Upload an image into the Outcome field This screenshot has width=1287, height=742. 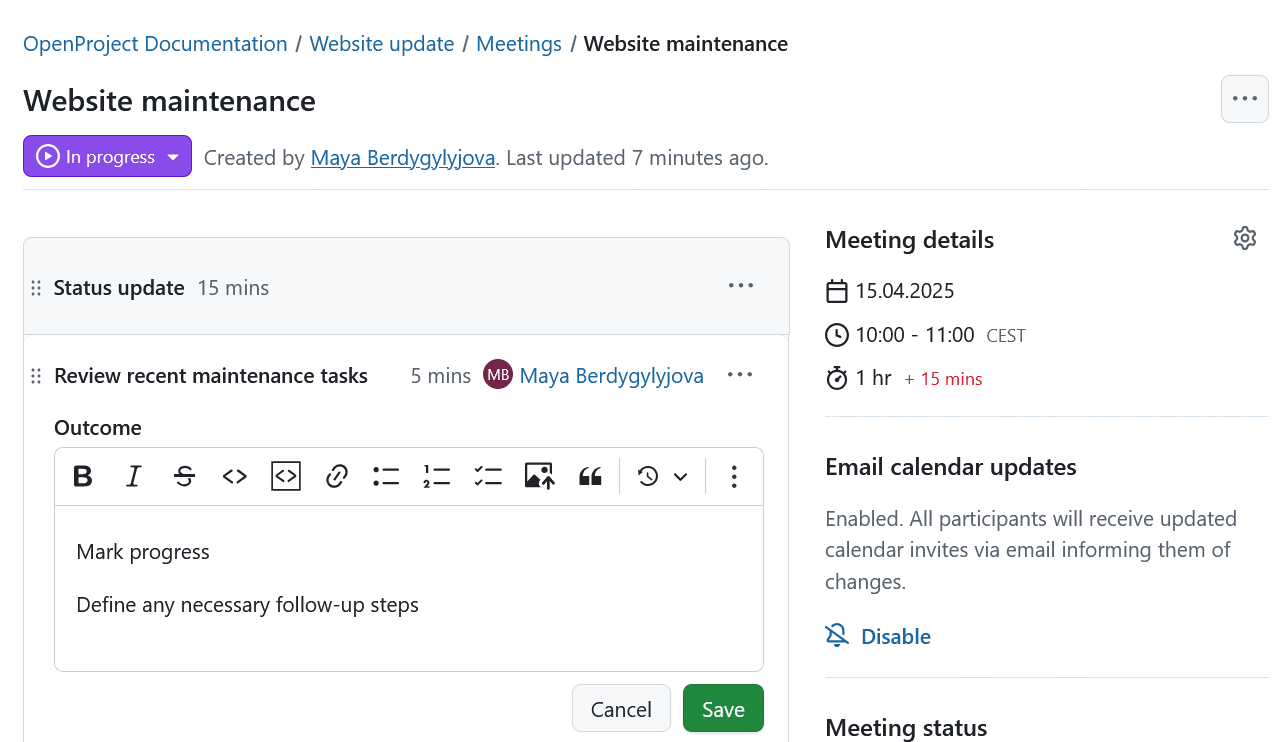click(539, 476)
